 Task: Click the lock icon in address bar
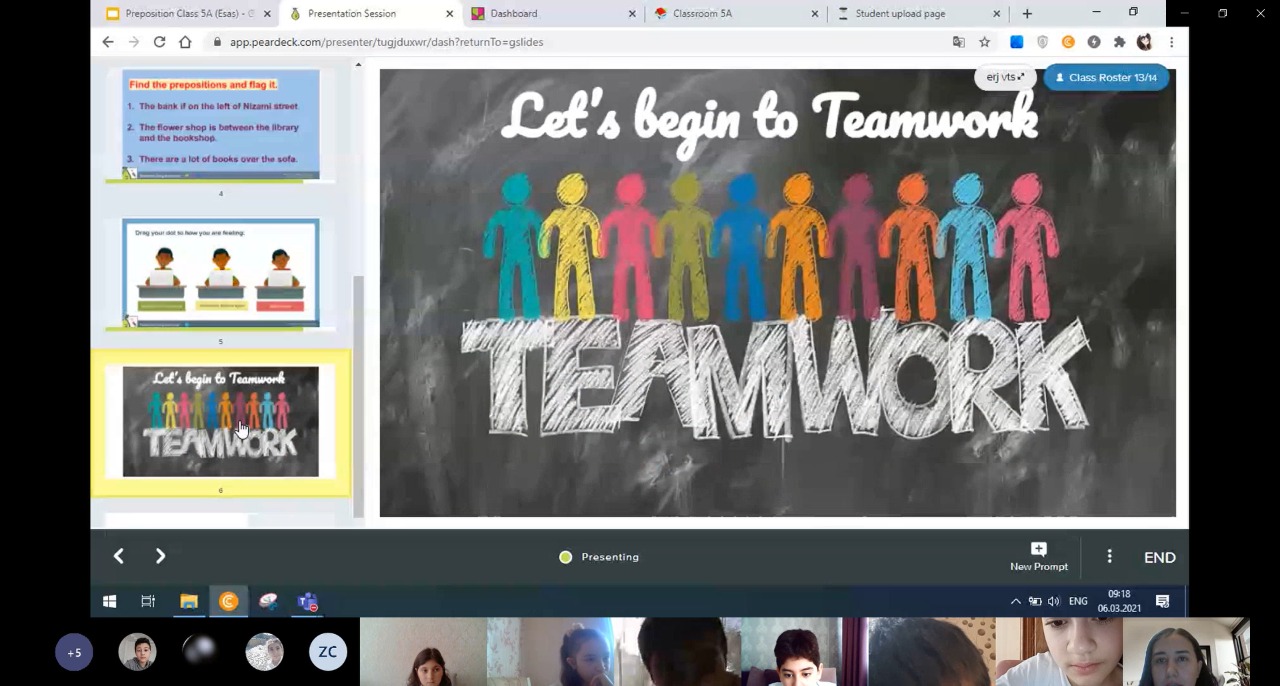[x=217, y=42]
